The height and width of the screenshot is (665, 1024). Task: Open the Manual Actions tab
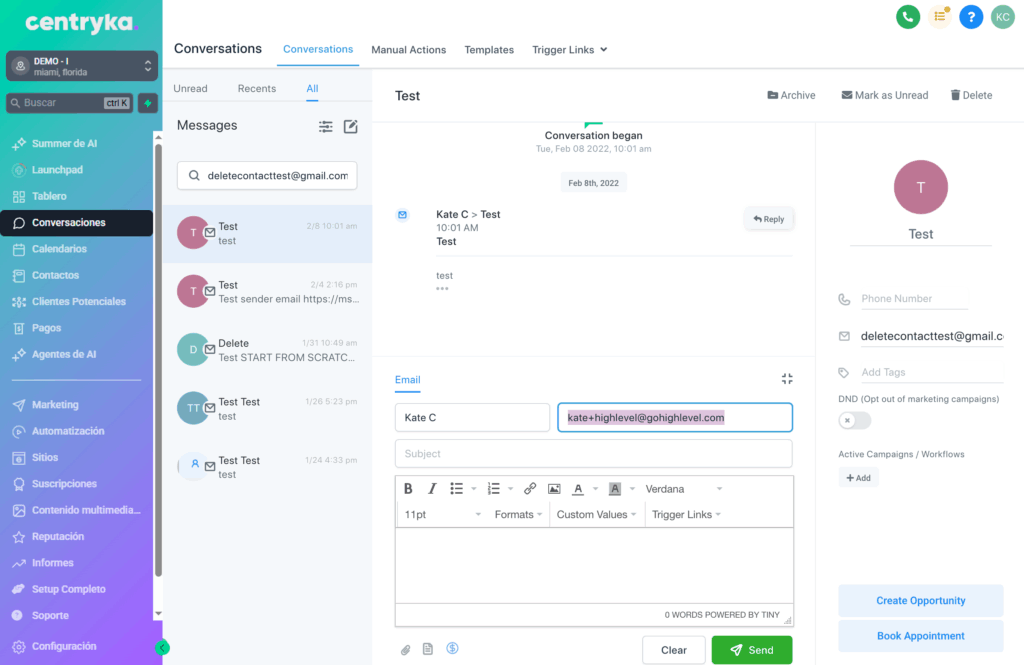[x=408, y=49]
